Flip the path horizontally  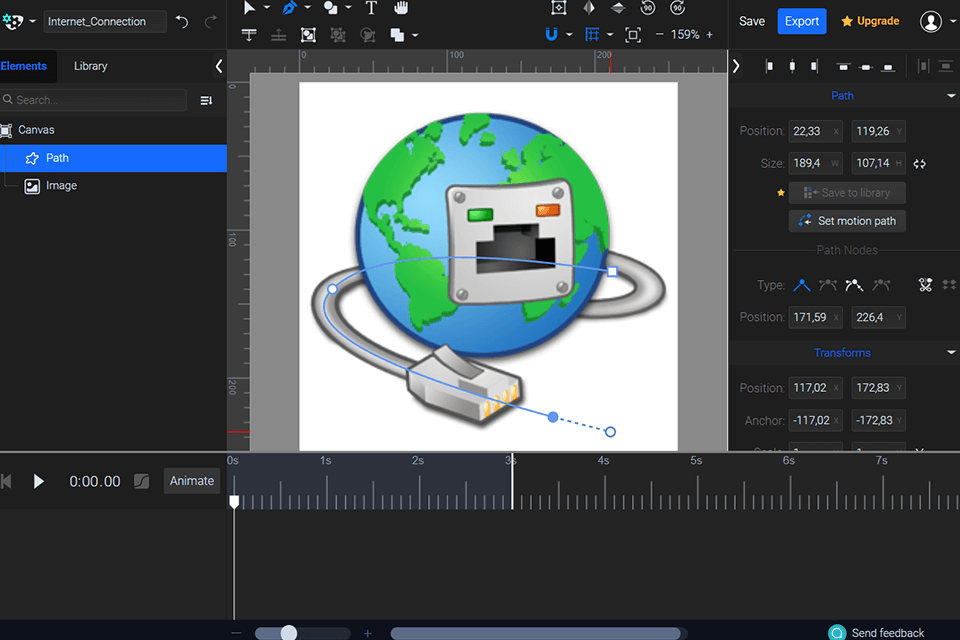[x=589, y=7]
